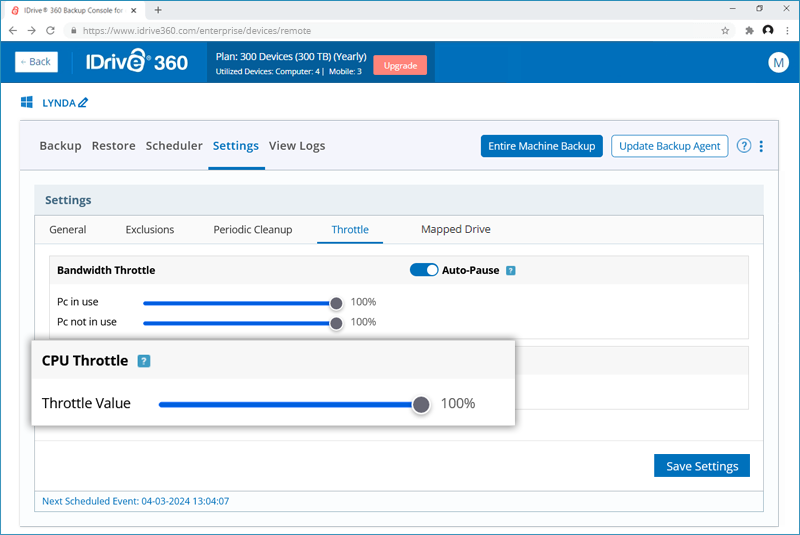Click the Throttle Value slider handle
800x535 pixels.
[421, 405]
